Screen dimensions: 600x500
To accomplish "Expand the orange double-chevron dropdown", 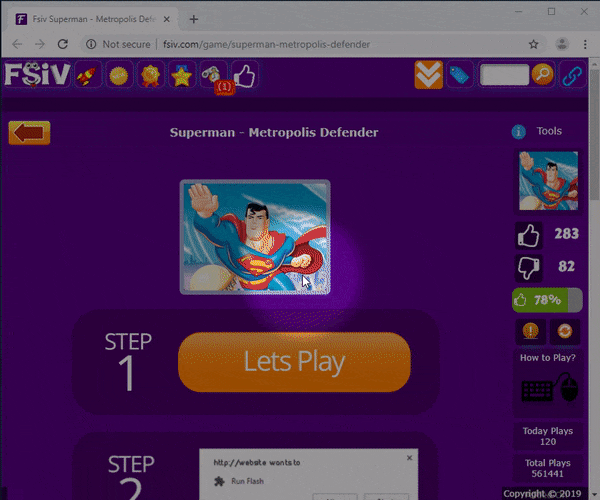I will click(x=428, y=75).
